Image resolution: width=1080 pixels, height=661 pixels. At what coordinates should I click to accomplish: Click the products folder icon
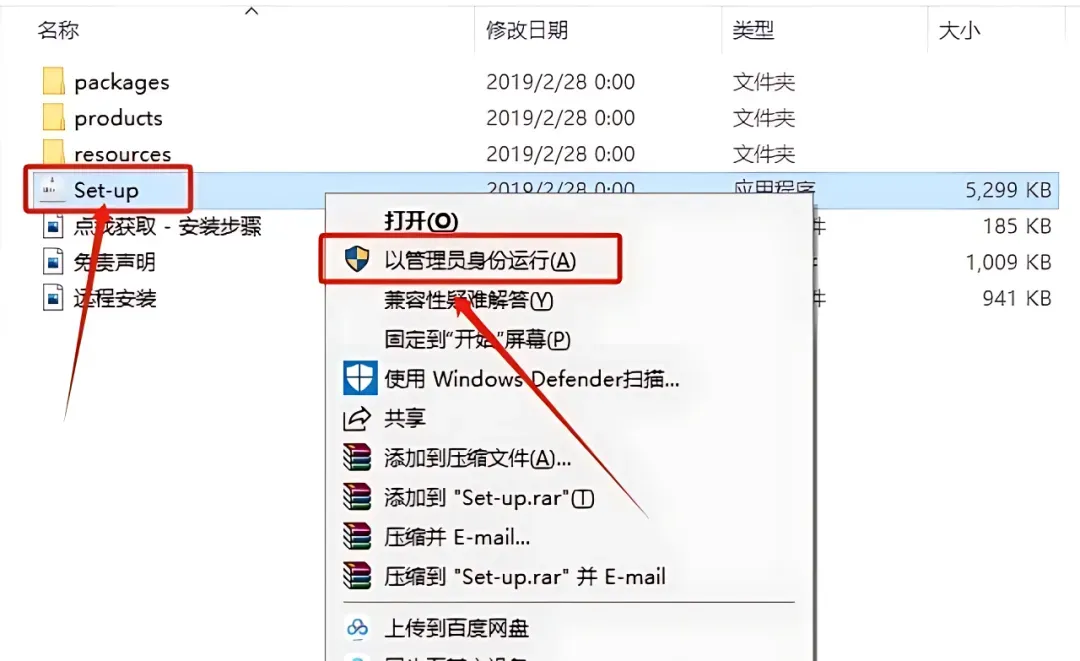click(53, 117)
